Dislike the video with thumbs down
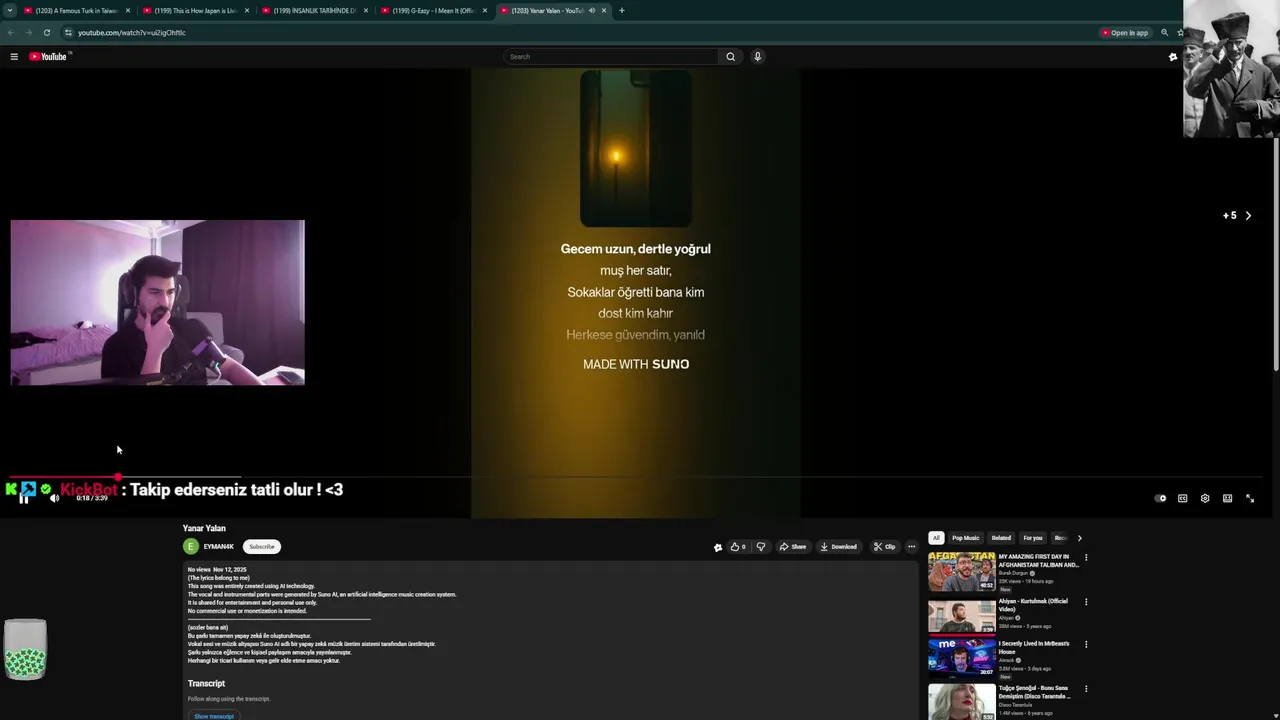1280x720 pixels. 761,547
